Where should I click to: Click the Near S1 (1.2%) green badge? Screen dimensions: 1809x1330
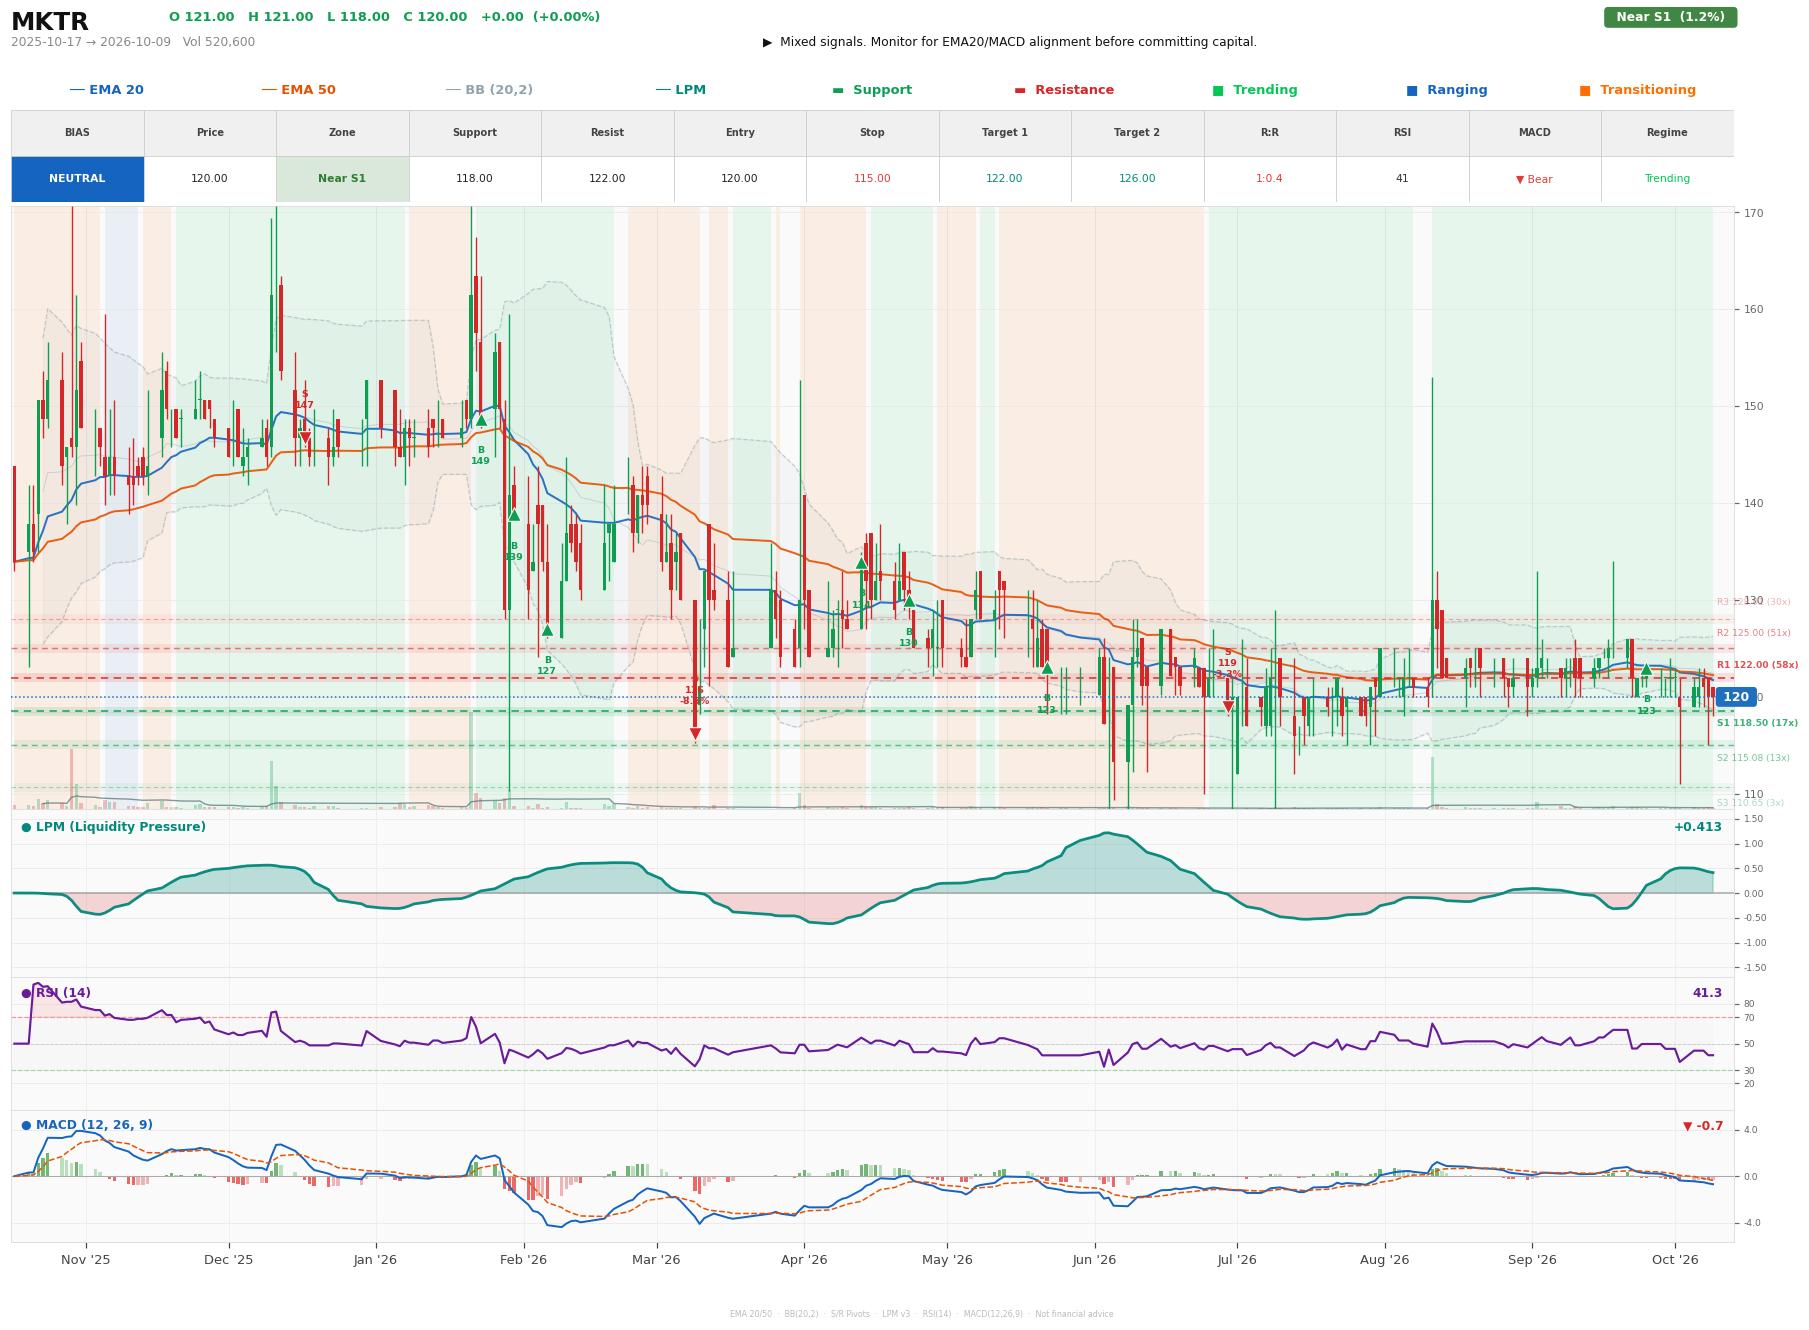(x=1670, y=17)
